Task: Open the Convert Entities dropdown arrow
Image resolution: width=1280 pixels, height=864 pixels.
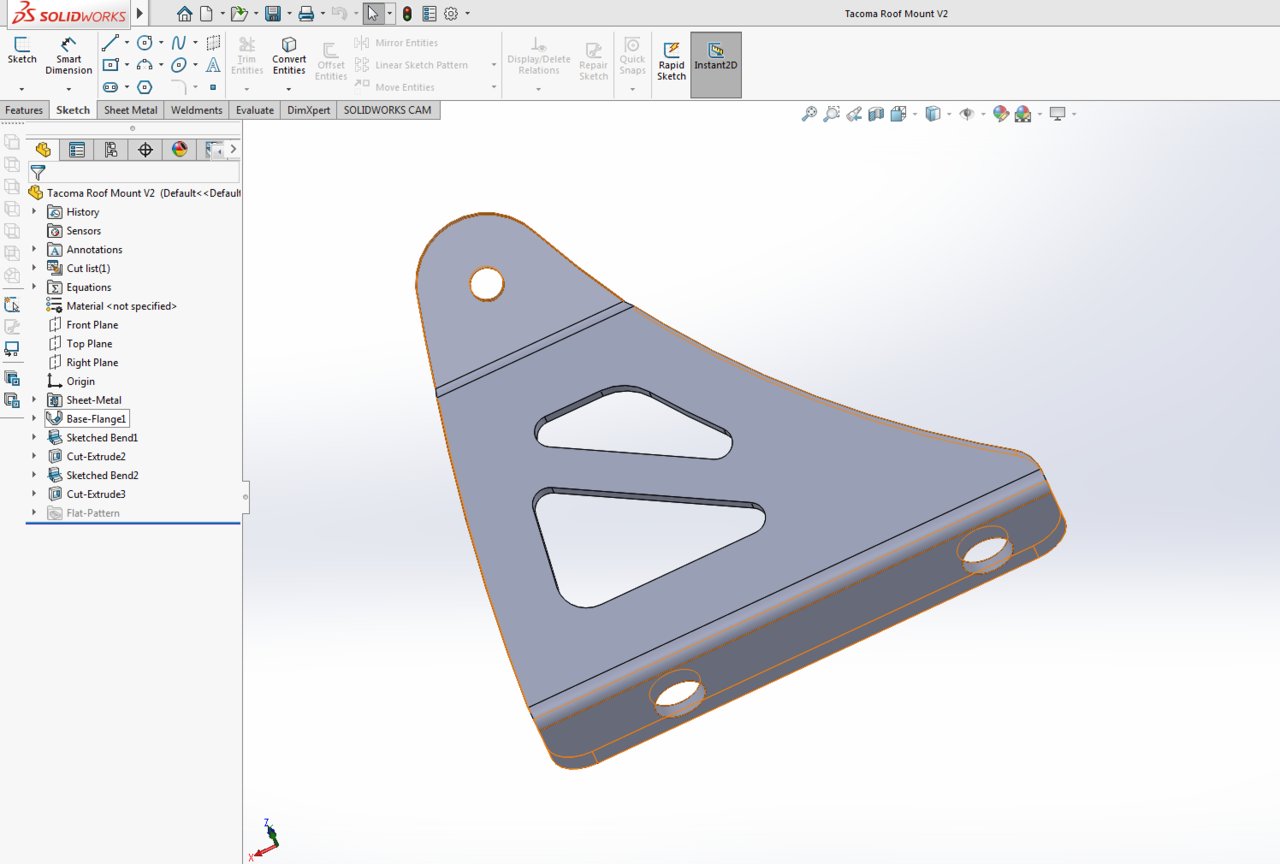Action: [289, 89]
